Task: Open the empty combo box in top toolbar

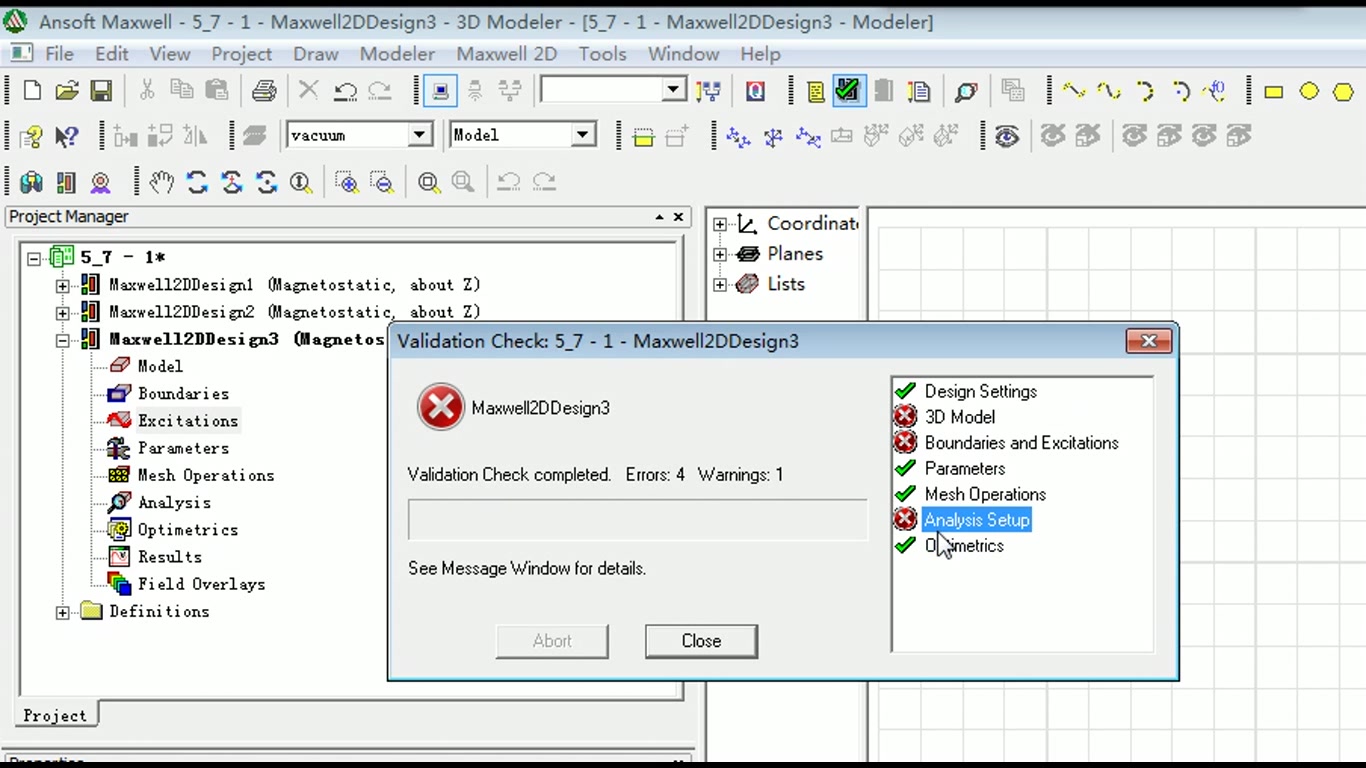Action: pyautogui.click(x=674, y=91)
